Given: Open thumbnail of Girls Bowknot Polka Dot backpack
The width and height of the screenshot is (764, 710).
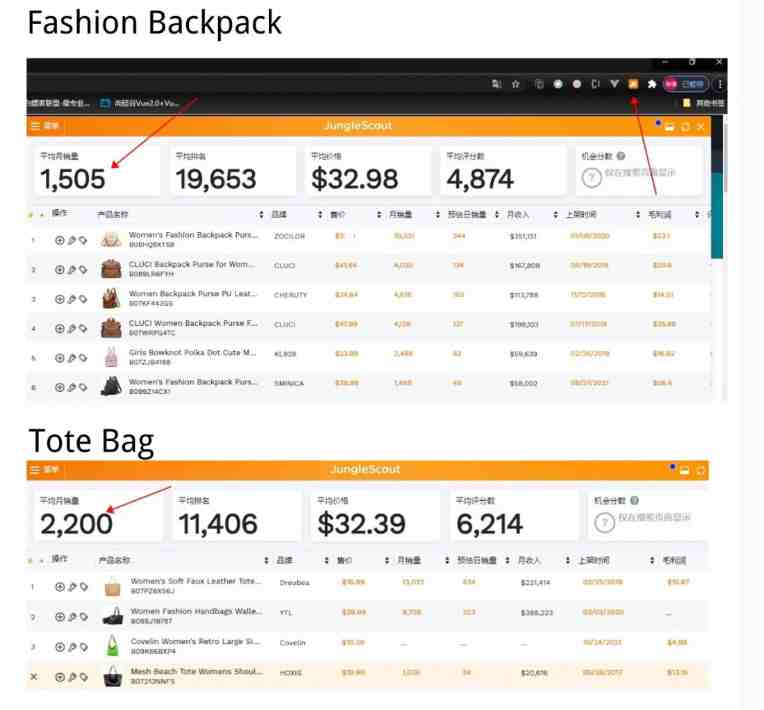Looking at the screenshot, I should [111, 357].
